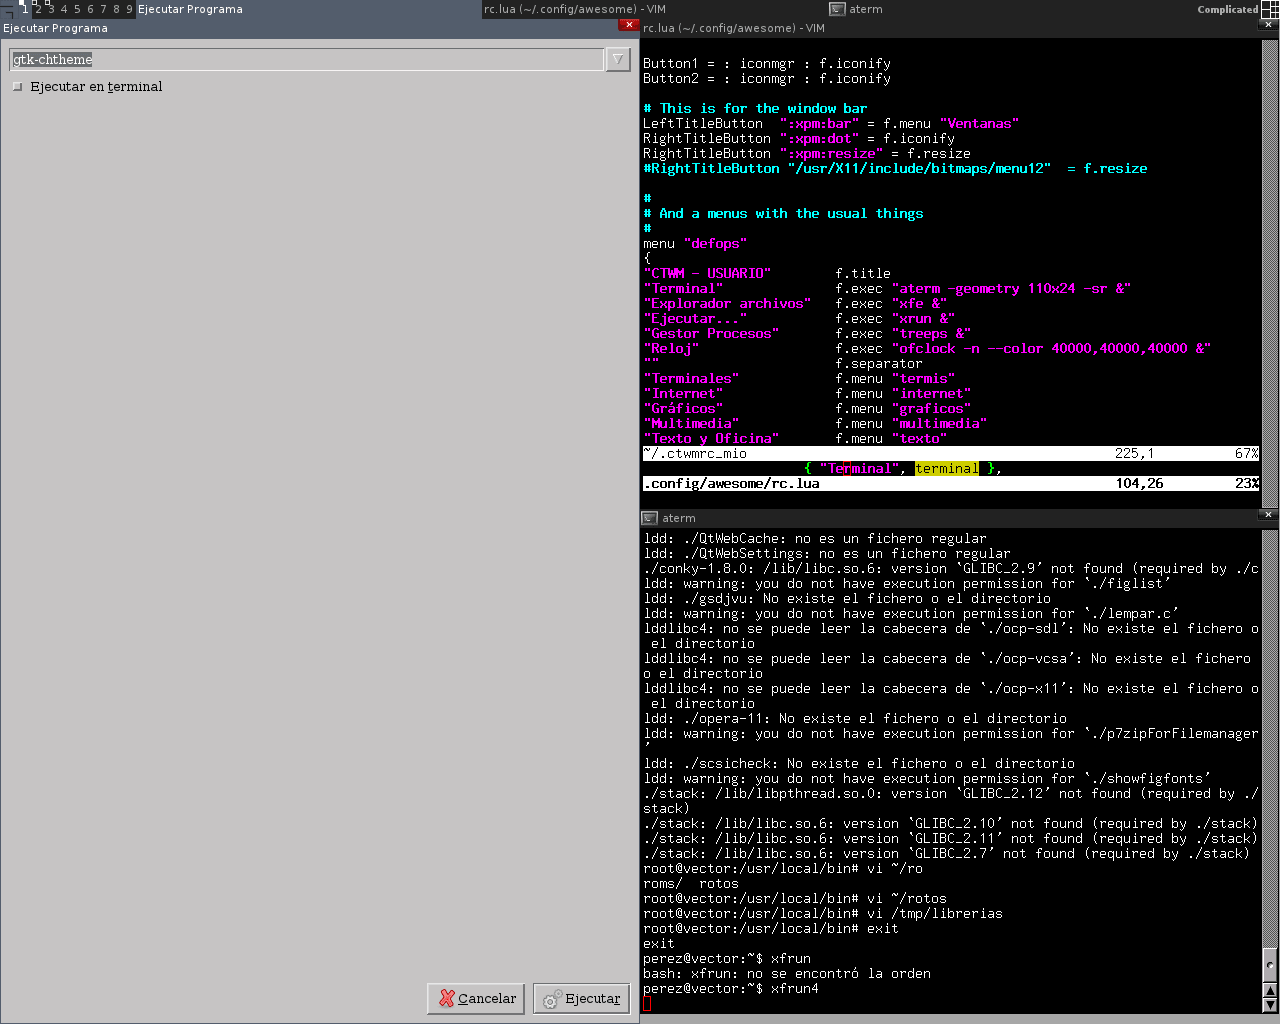
Task: Click the aterm scrollbar up arrow
Action: pos(1271,991)
